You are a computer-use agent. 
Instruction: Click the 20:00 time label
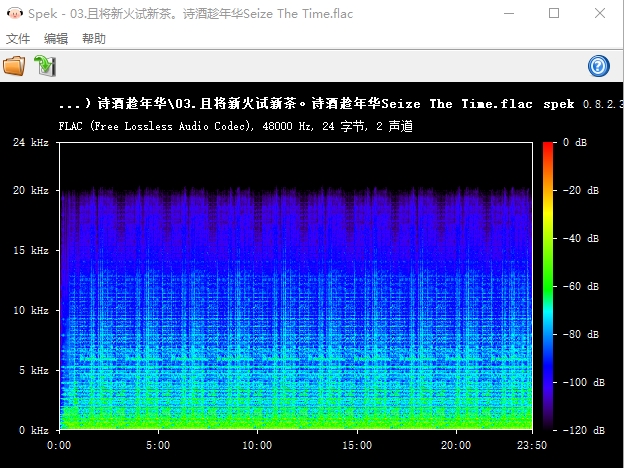coord(456,445)
